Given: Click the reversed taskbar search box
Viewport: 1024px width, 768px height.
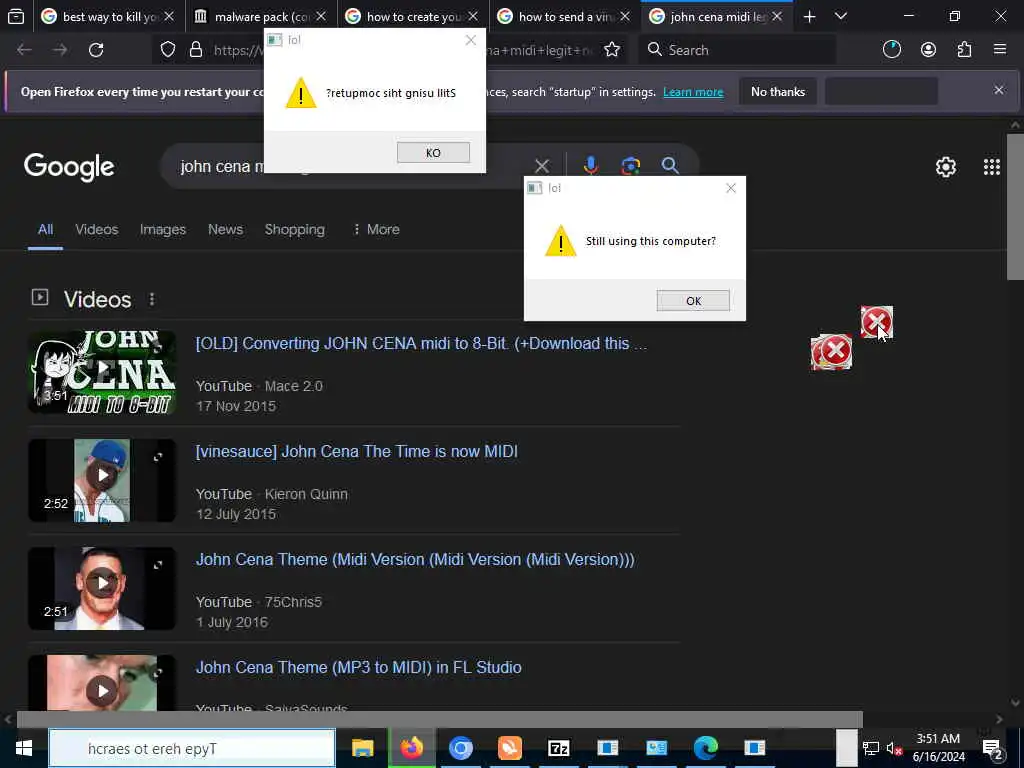Looking at the screenshot, I should (x=192, y=748).
